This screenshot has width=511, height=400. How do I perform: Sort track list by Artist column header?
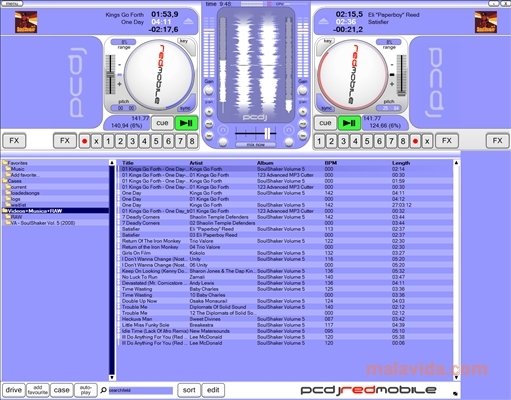click(196, 163)
